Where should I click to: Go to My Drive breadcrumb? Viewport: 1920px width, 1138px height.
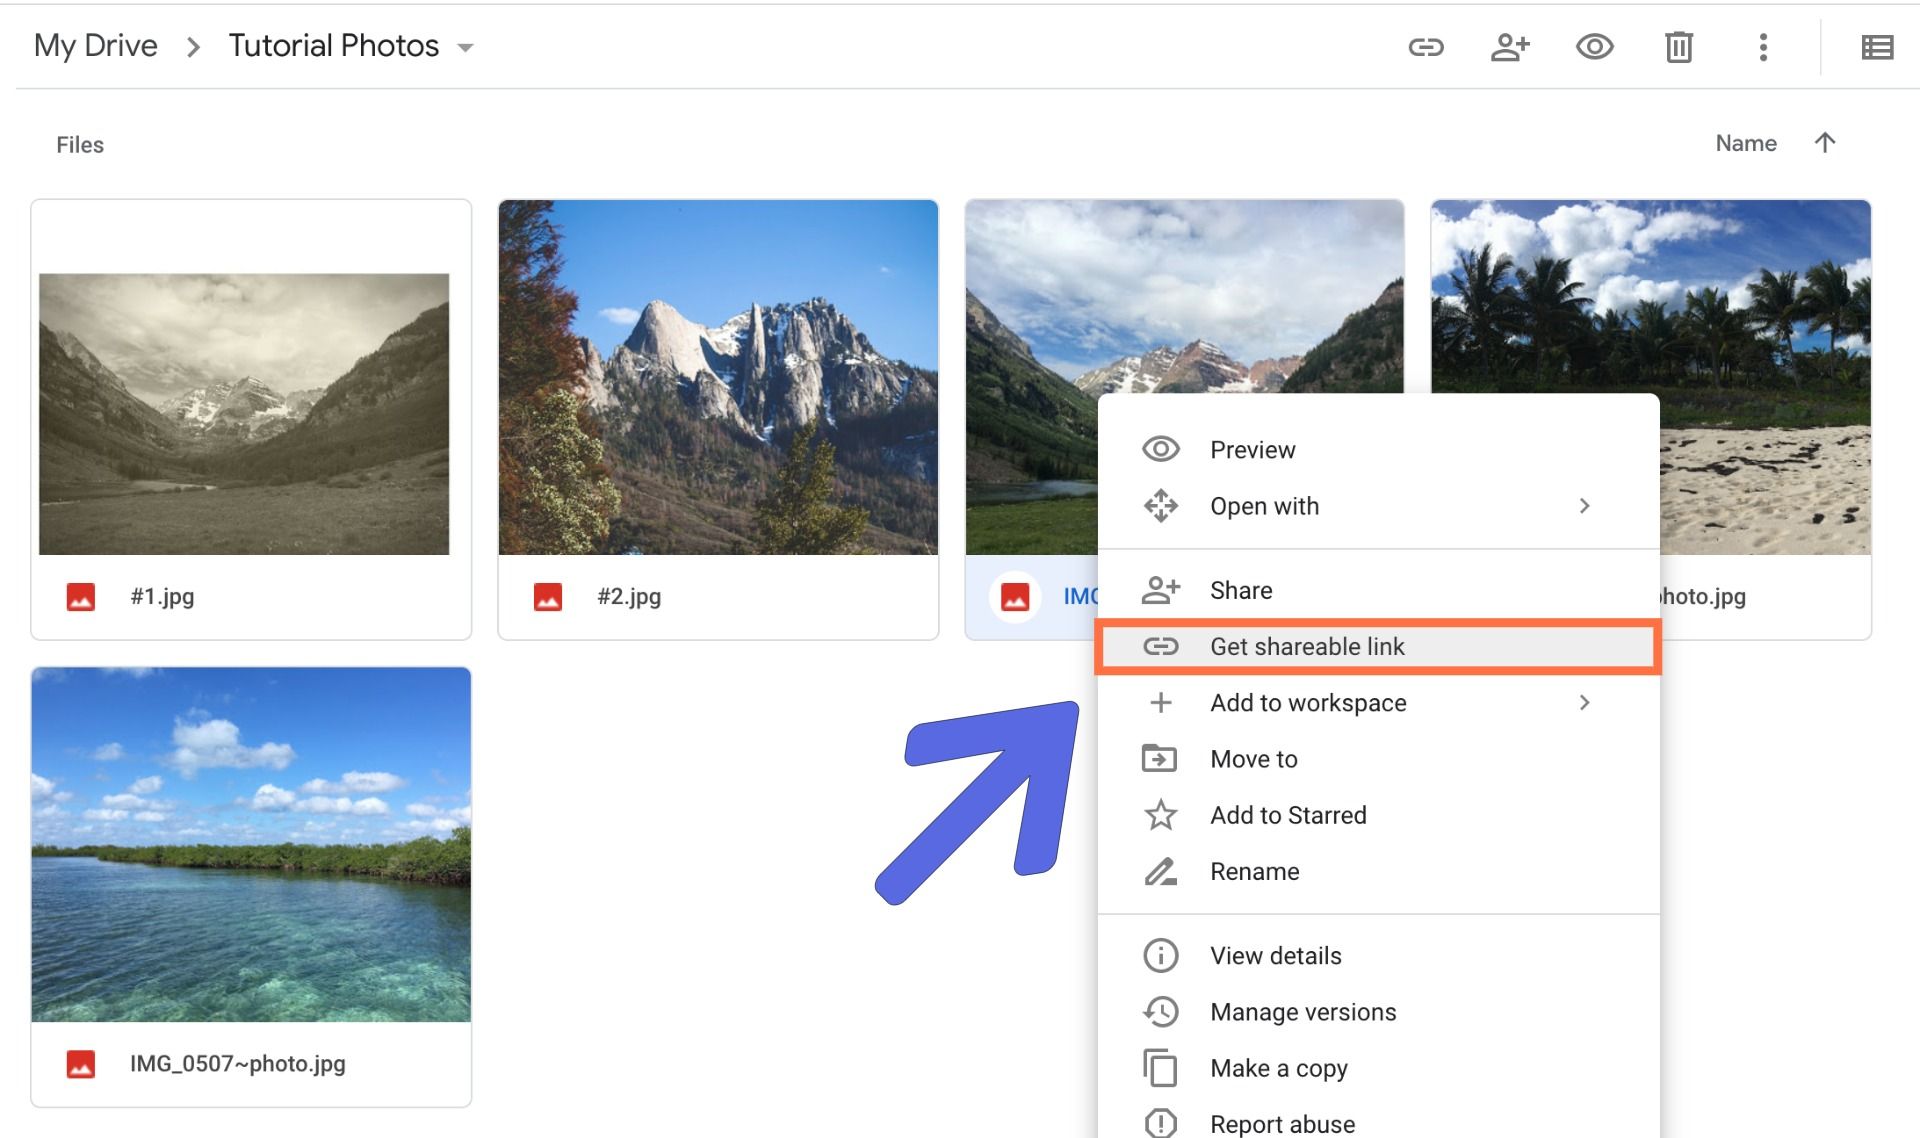pos(96,46)
